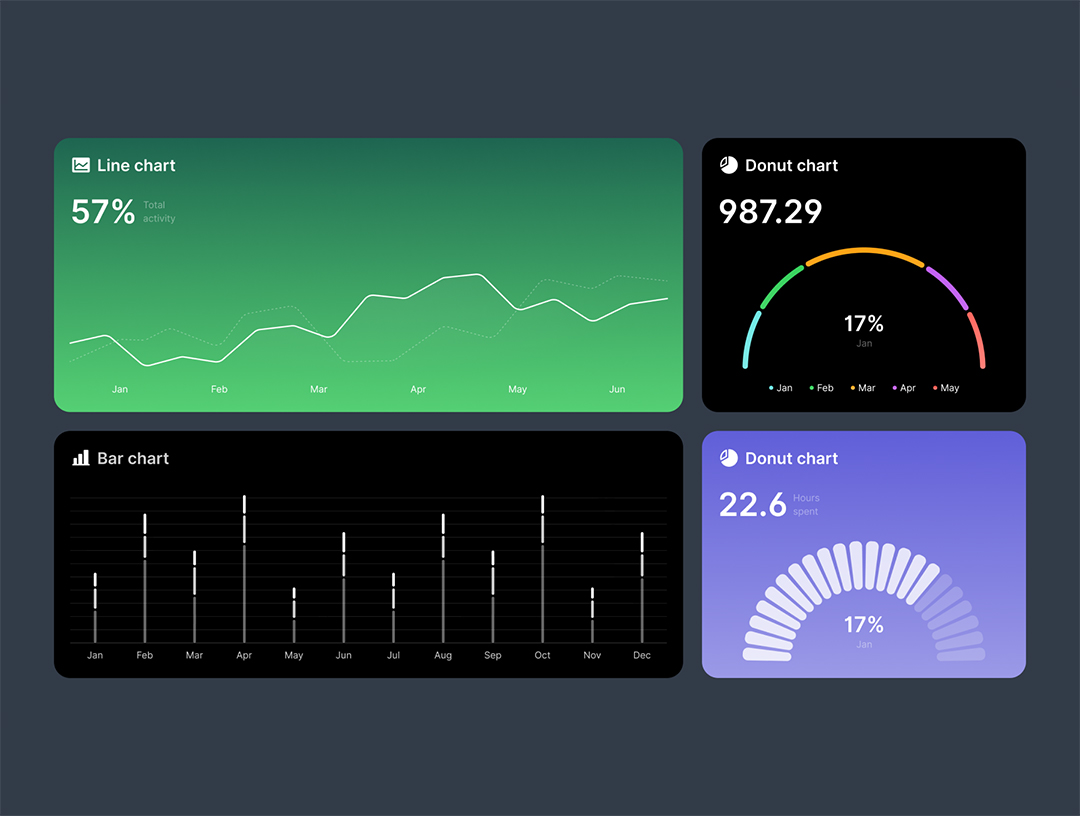The height and width of the screenshot is (816, 1080).
Task: Click the Nov bar in the bar chart
Action: click(x=592, y=615)
